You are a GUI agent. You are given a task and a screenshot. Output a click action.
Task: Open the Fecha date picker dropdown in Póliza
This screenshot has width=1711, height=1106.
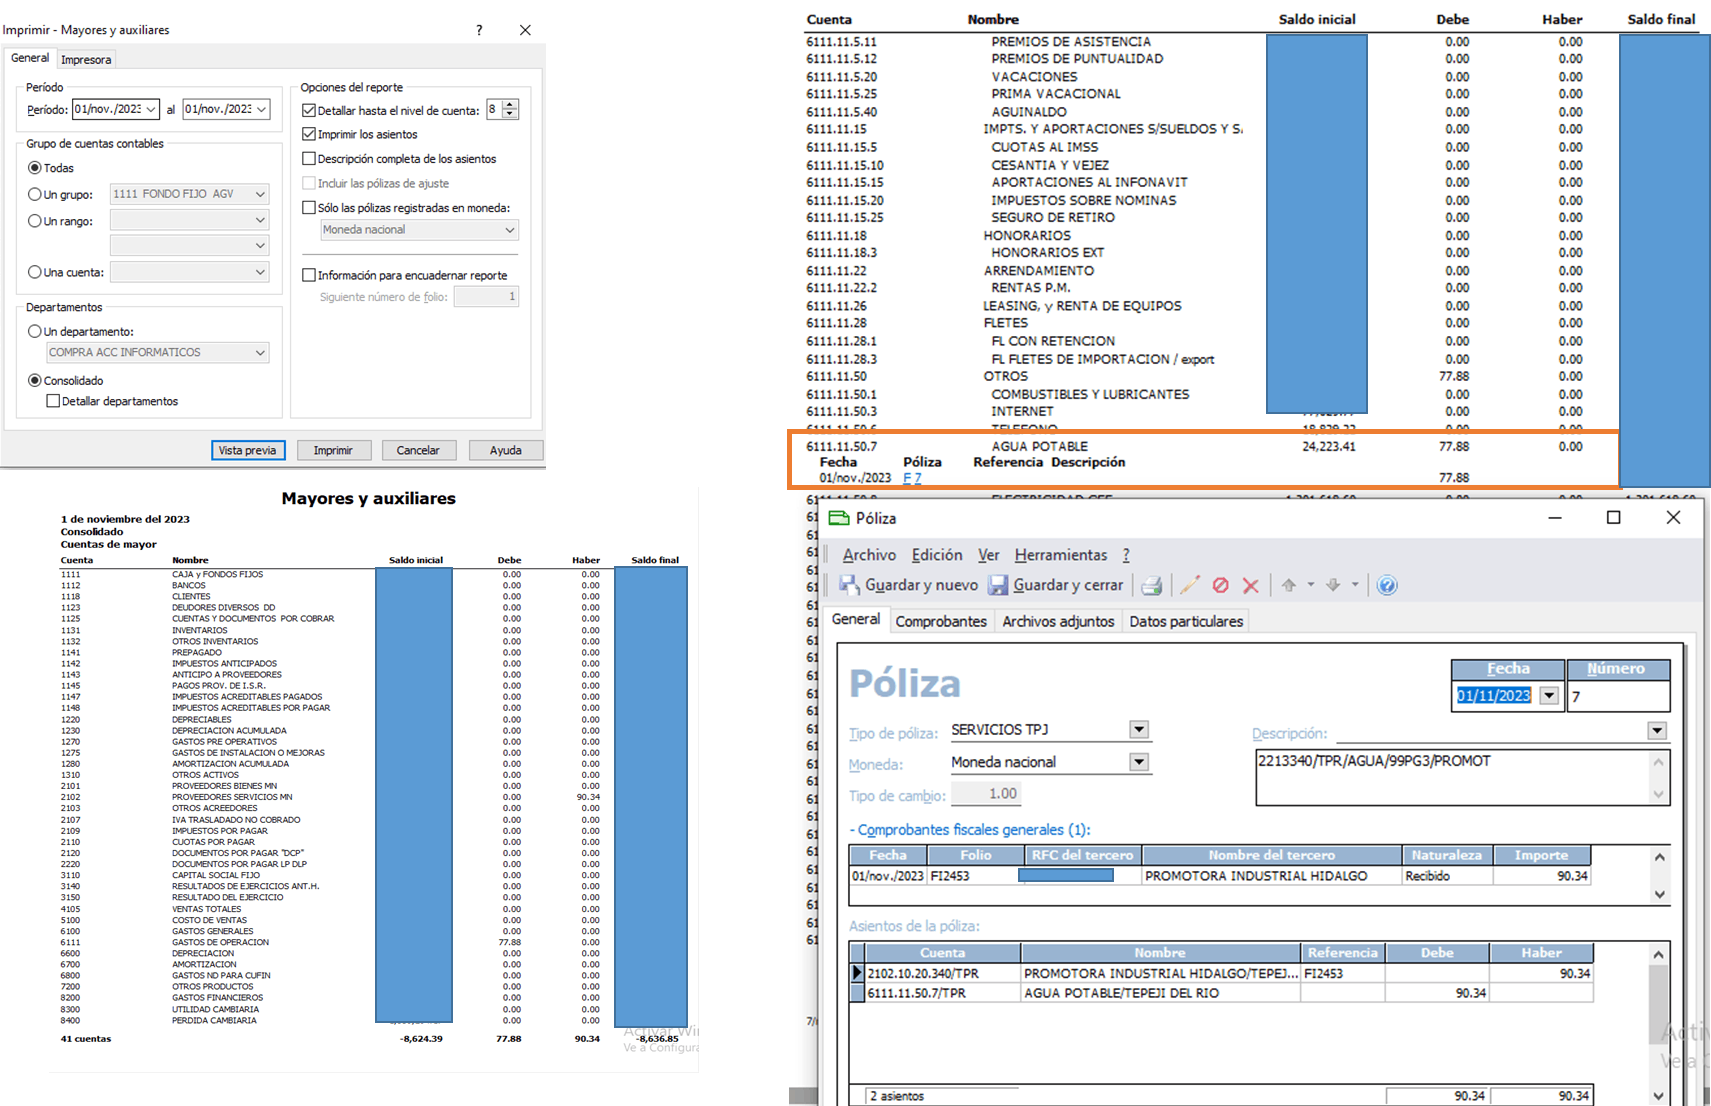[x=1549, y=696]
